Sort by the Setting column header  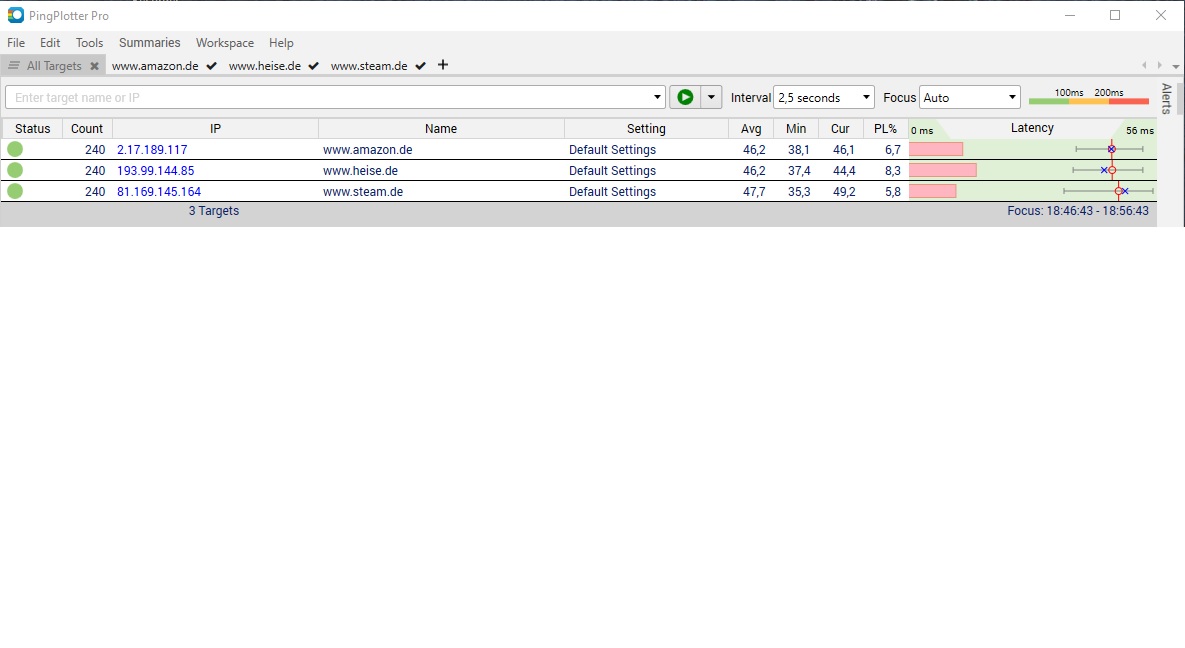(646, 129)
